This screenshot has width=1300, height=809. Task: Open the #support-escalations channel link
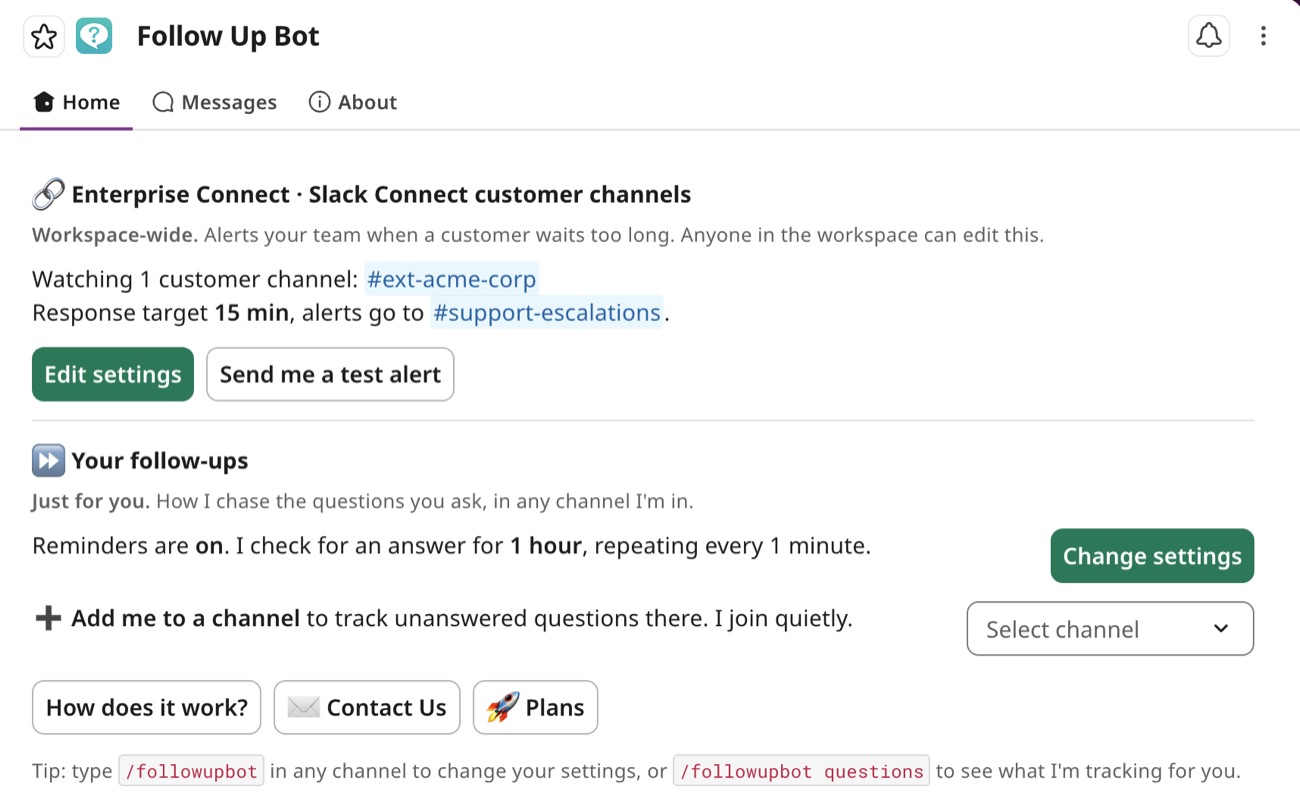(547, 313)
